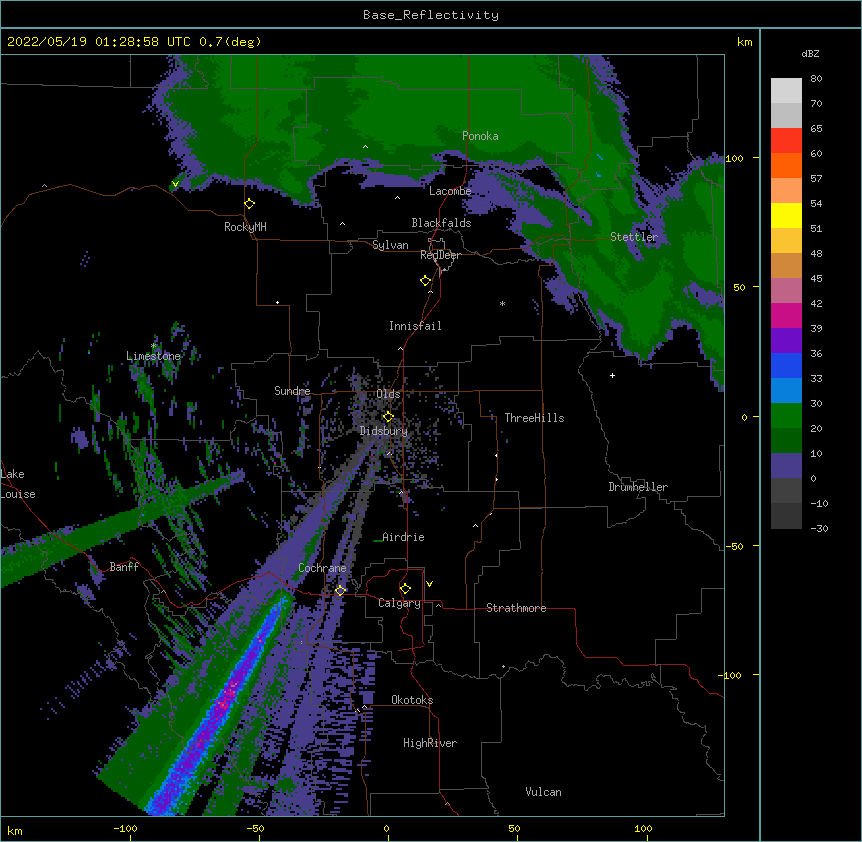
Task: Click the yellow diamond marker above Calgary label
Action: pos(405,589)
